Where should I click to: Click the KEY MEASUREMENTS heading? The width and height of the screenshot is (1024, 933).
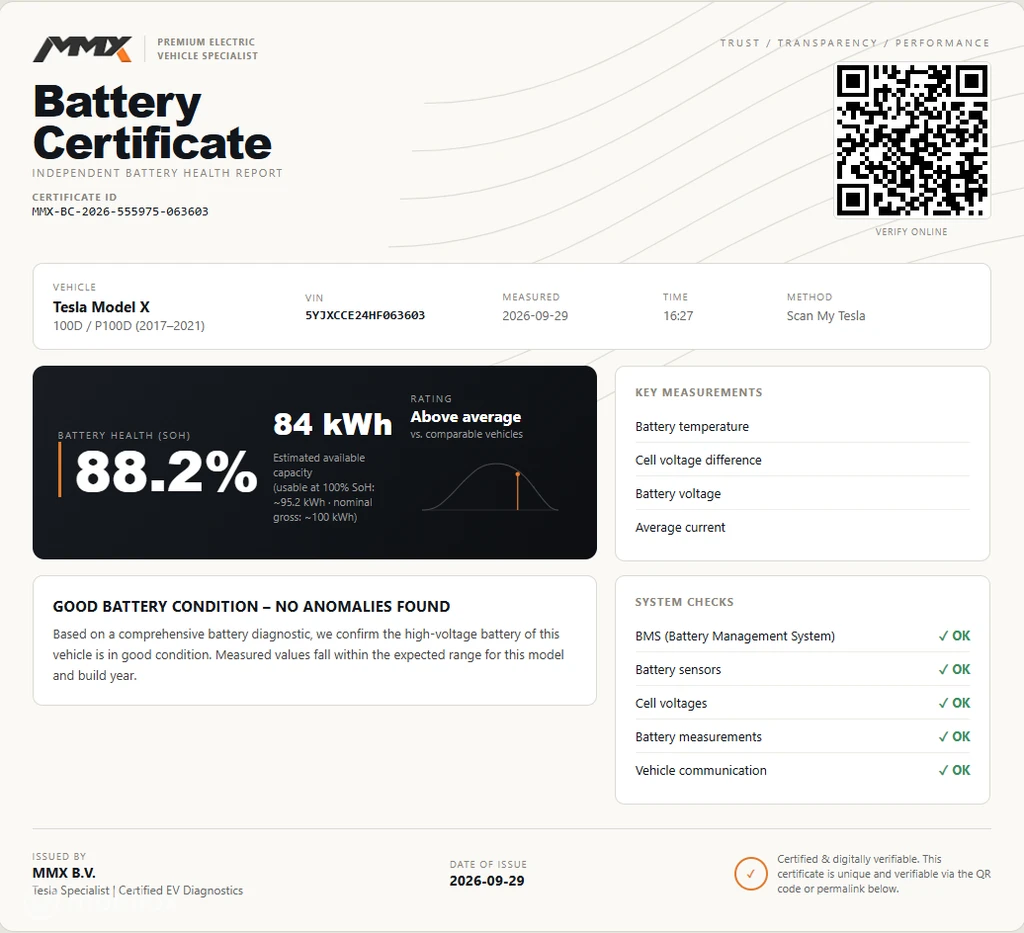699,392
